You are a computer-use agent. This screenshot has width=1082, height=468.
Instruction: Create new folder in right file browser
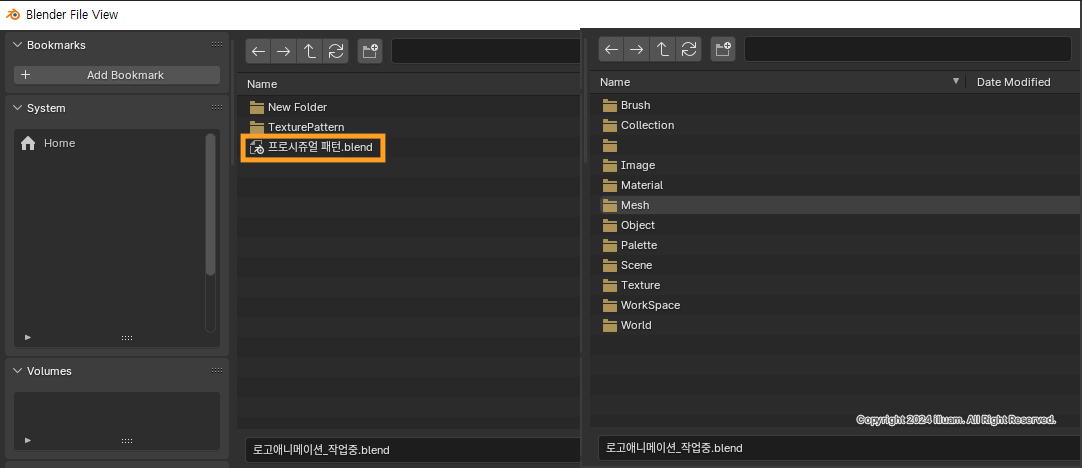pyautogui.click(x=722, y=49)
